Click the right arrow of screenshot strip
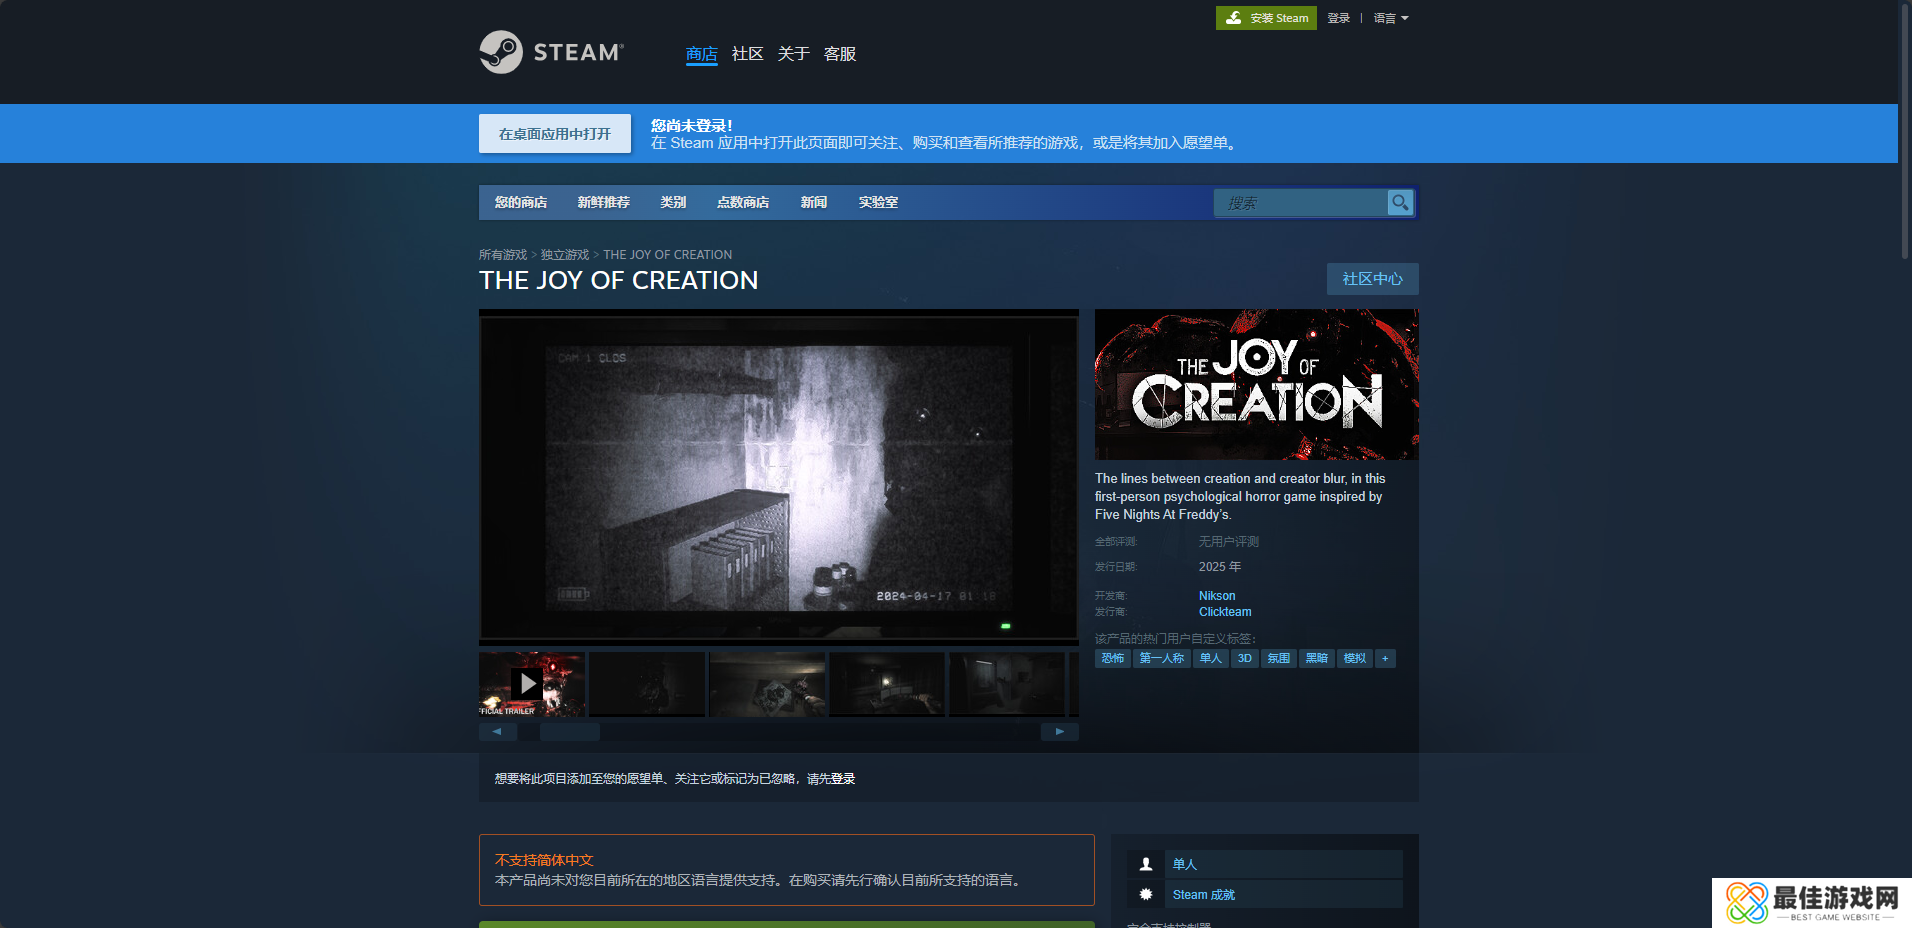The image size is (1912, 928). pos(1059,732)
